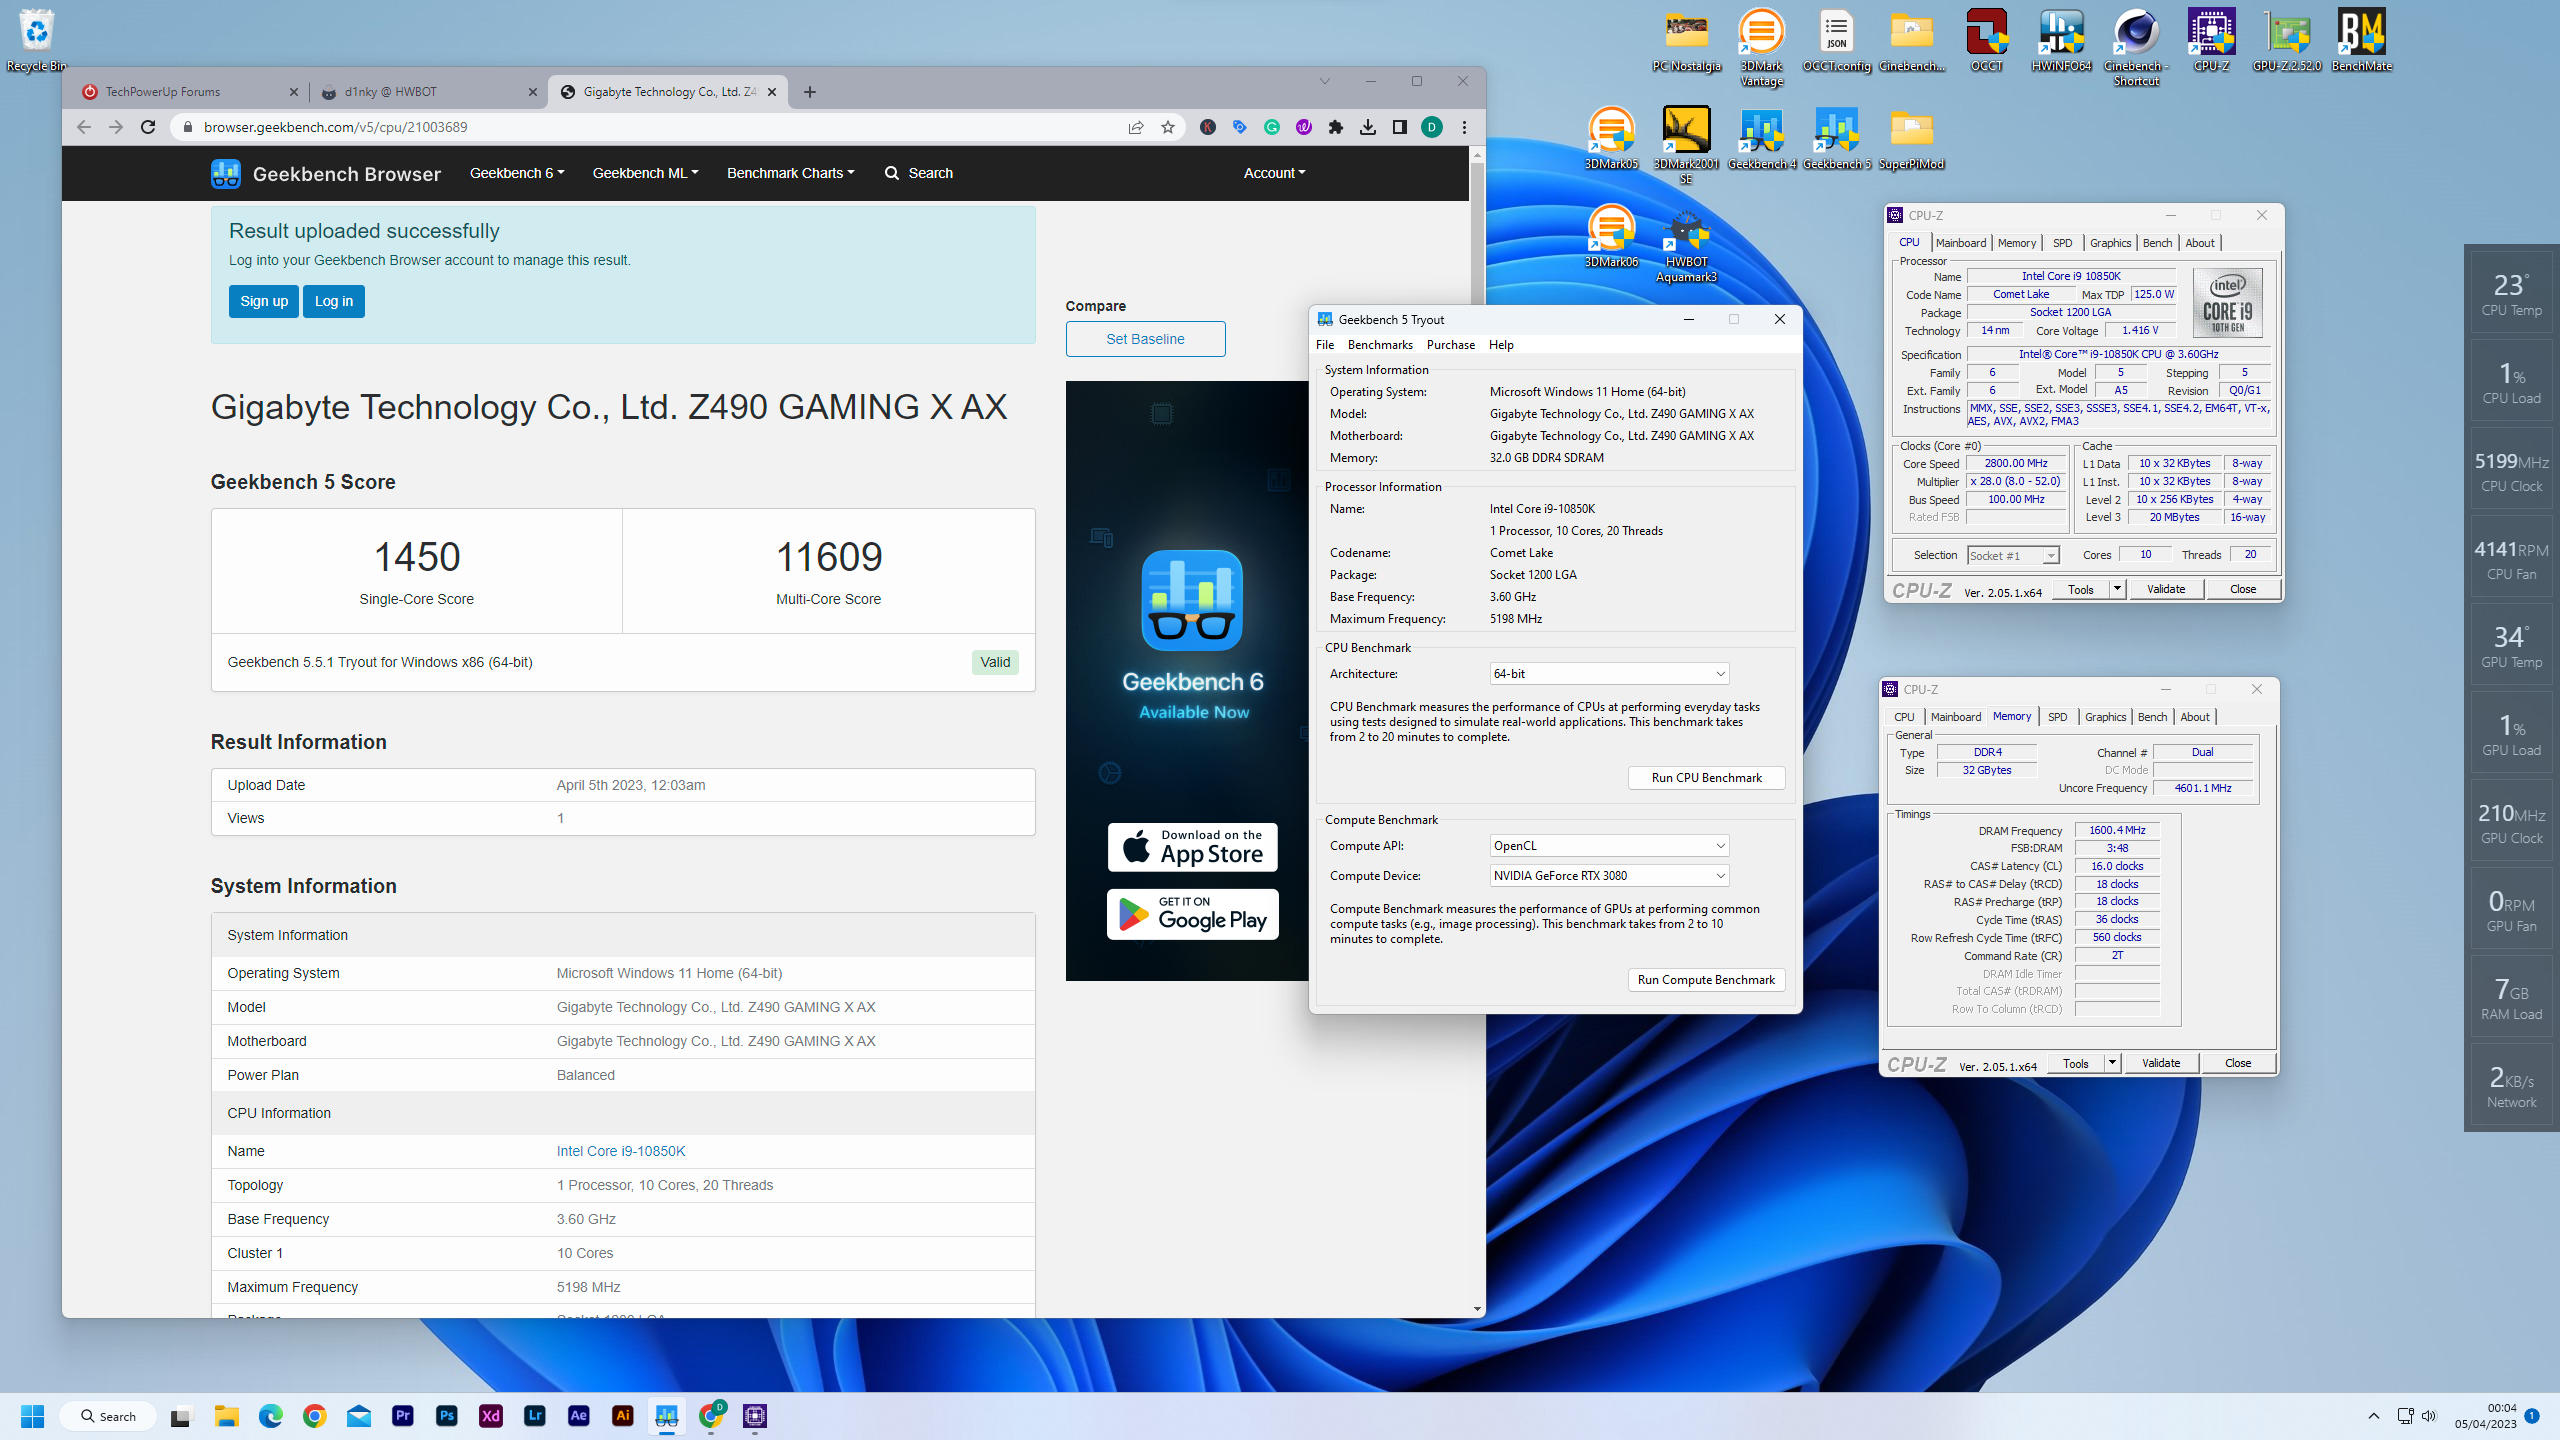
Task: Open OCCT.config JSON file icon
Action: pyautogui.click(x=1836, y=40)
